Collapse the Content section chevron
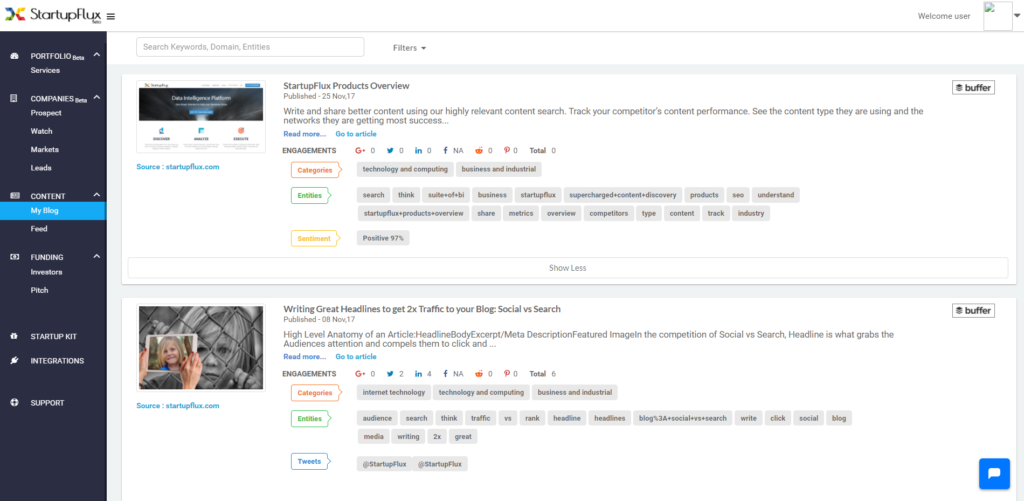The height and width of the screenshot is (501, 1024). (x=97, y=195)
